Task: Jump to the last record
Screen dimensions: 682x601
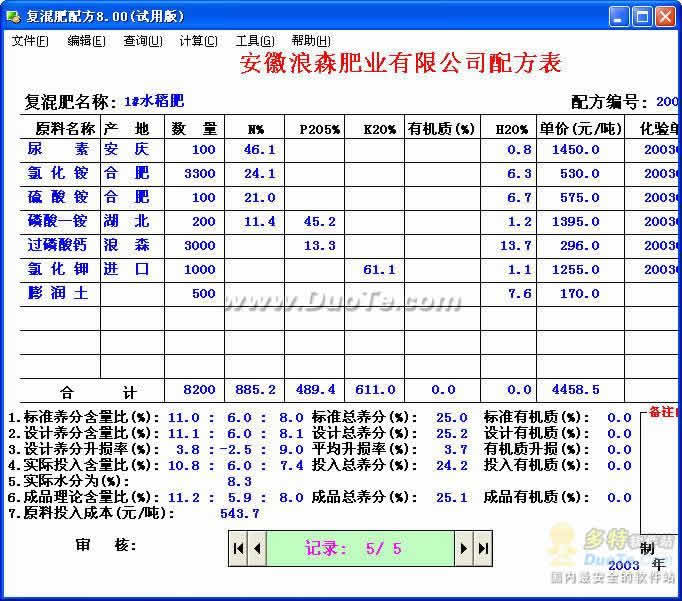Action: point(483,548)
